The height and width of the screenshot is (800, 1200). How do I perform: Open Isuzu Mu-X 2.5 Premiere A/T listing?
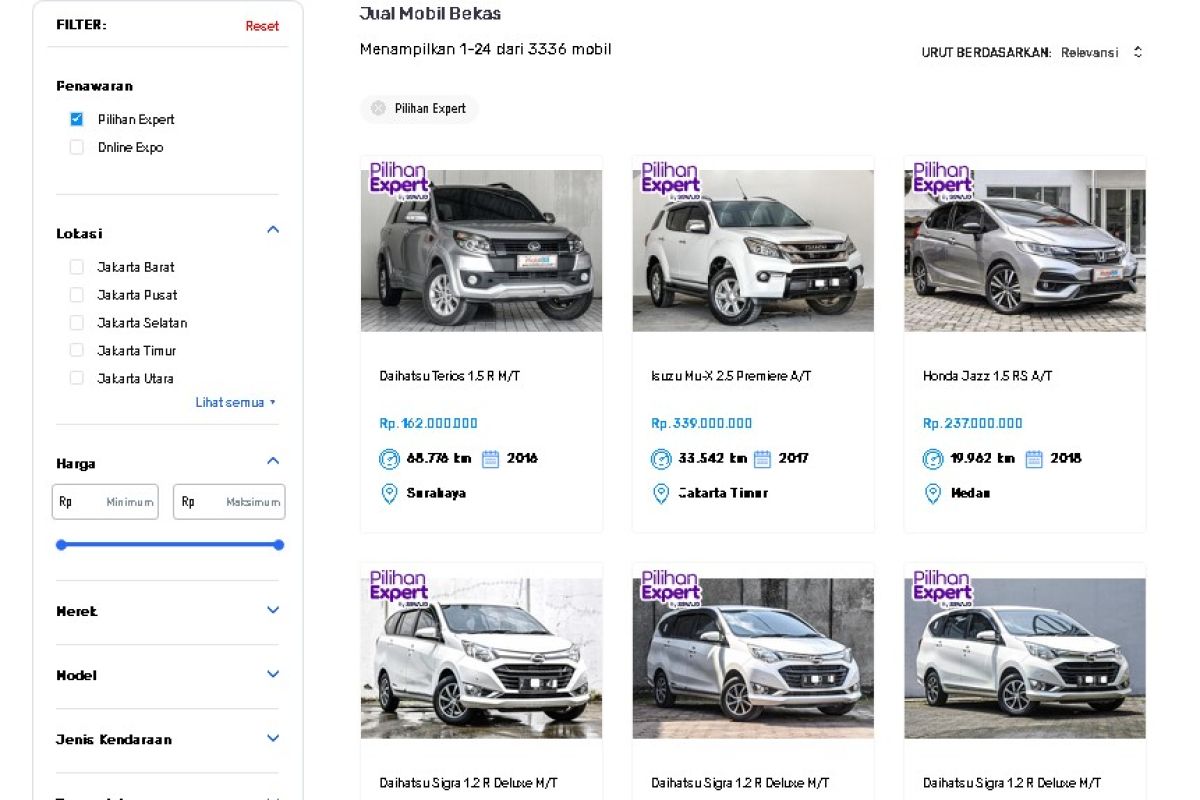click(x=731, y=376)
